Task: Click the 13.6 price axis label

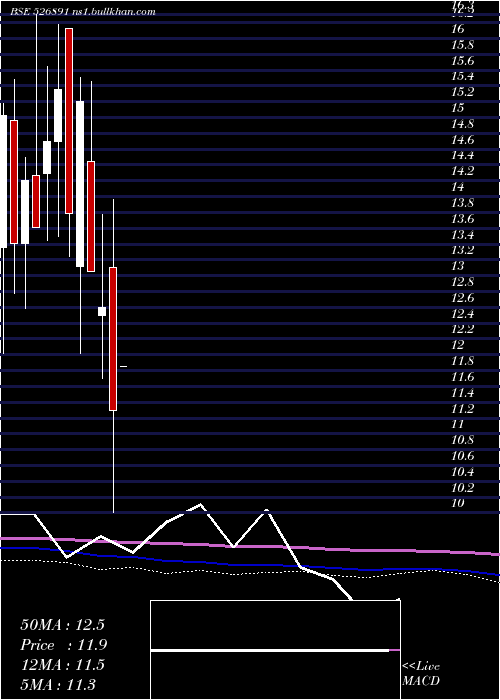Action: point(462,219)
